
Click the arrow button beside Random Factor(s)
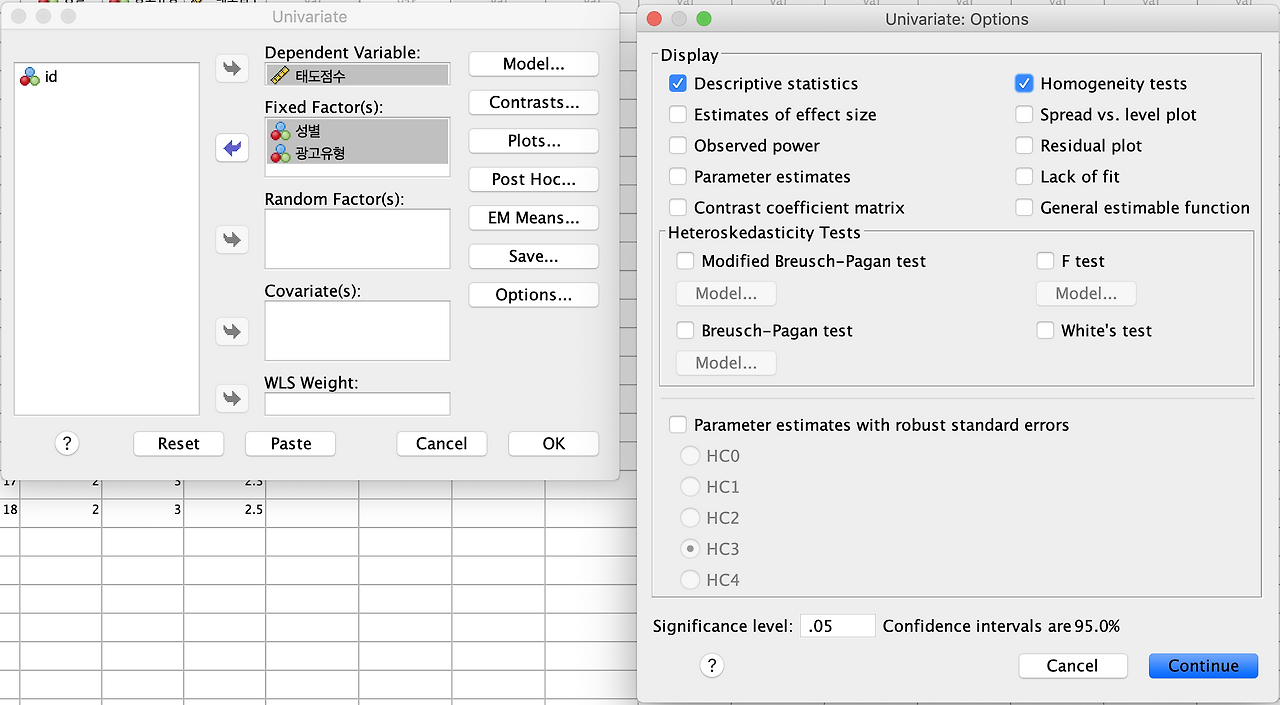click(x=232, y=239)
